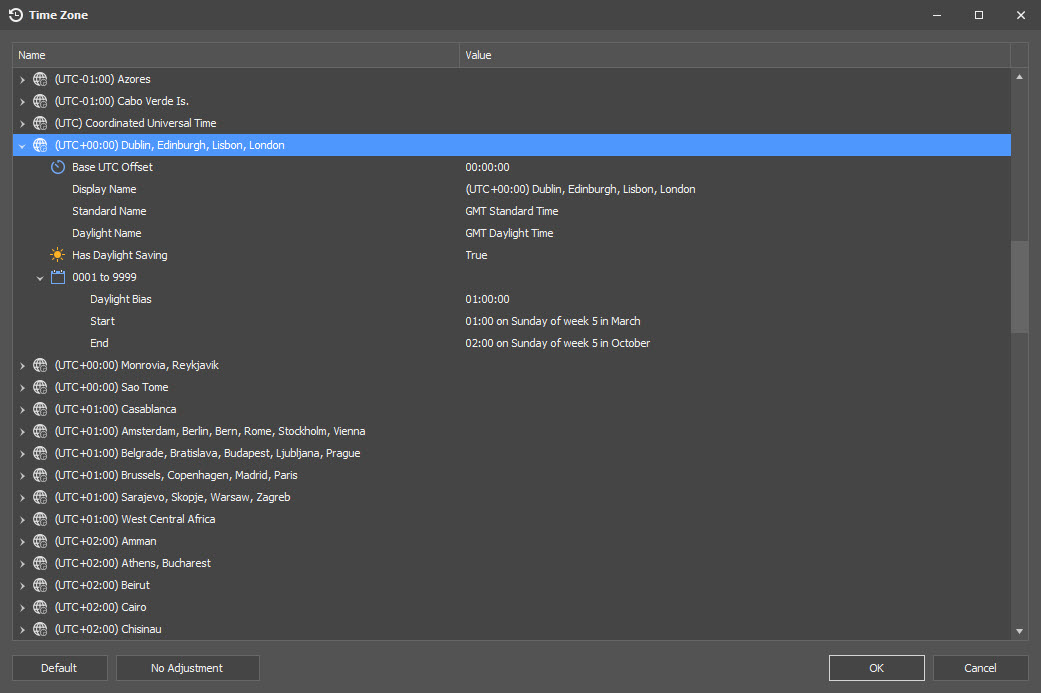This screenshot has width=1041, height=693.
Task: Click globe icon for Coordinated Universal Time
Action: (40, 123)
